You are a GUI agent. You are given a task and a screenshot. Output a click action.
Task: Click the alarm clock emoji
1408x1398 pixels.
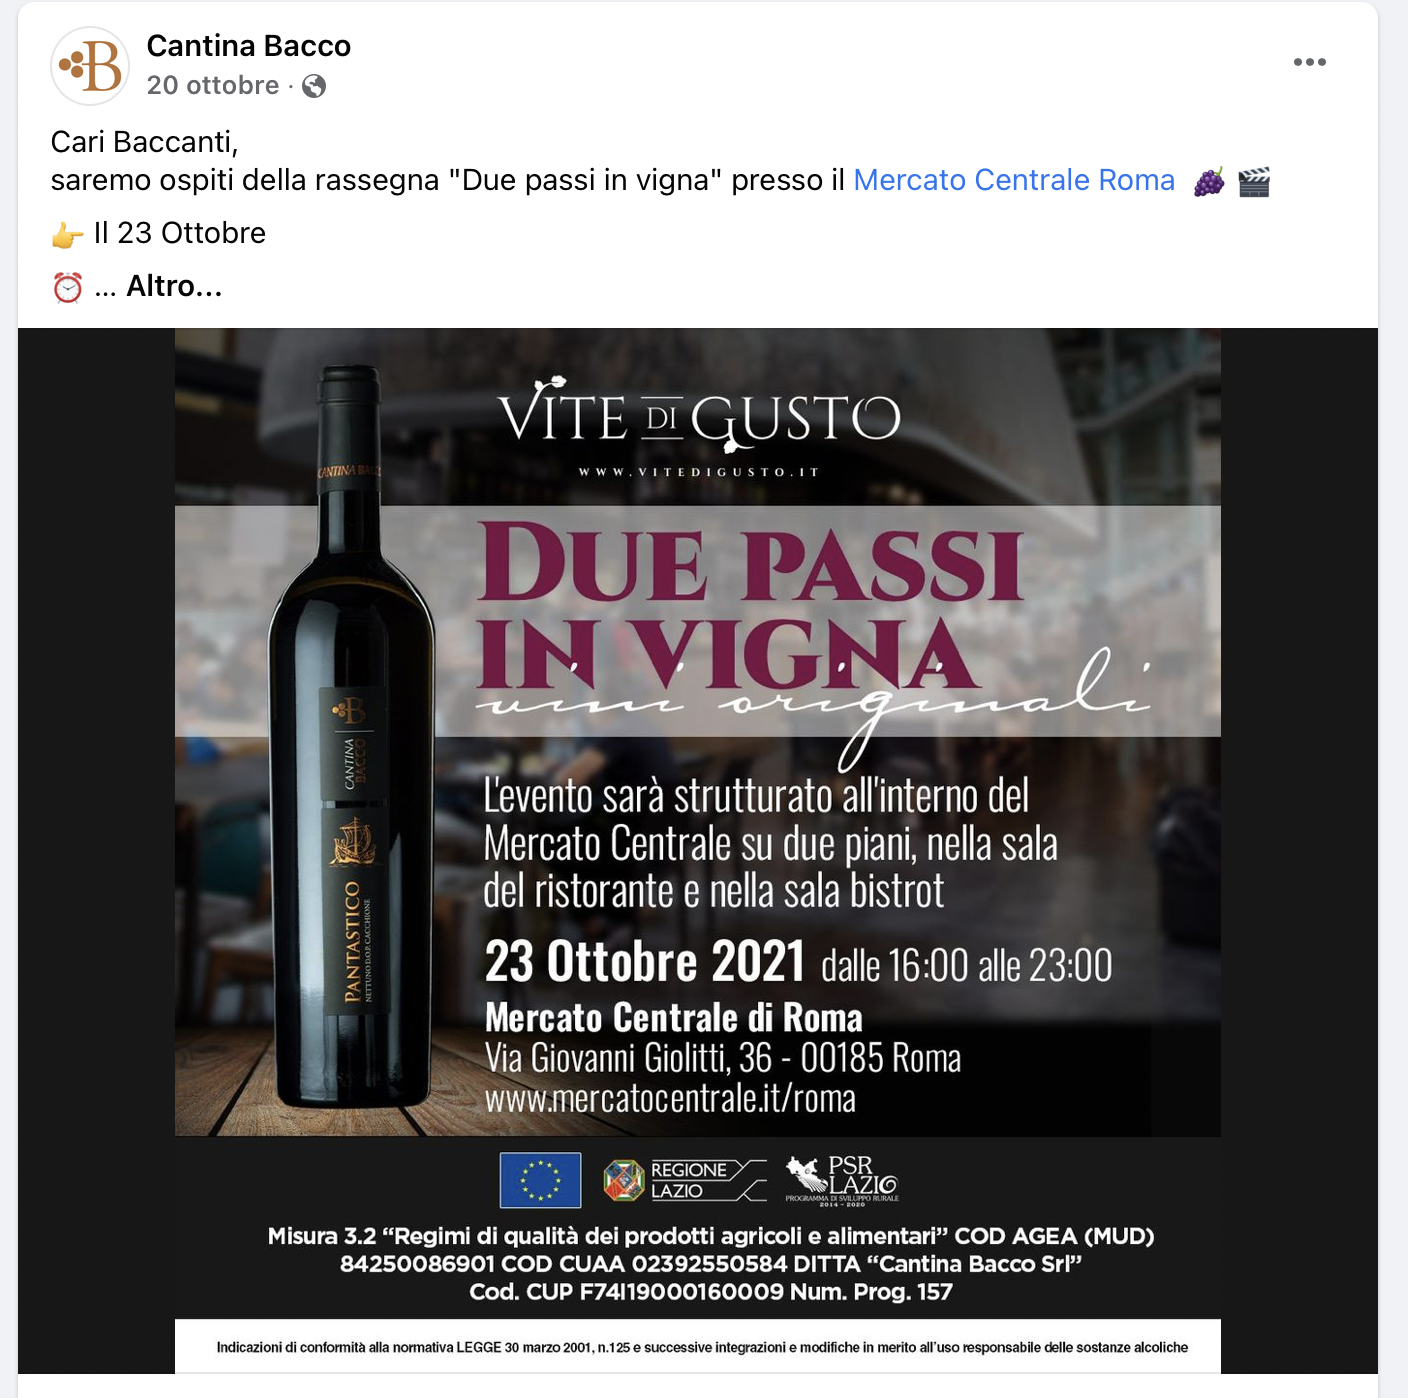(67, 288)
